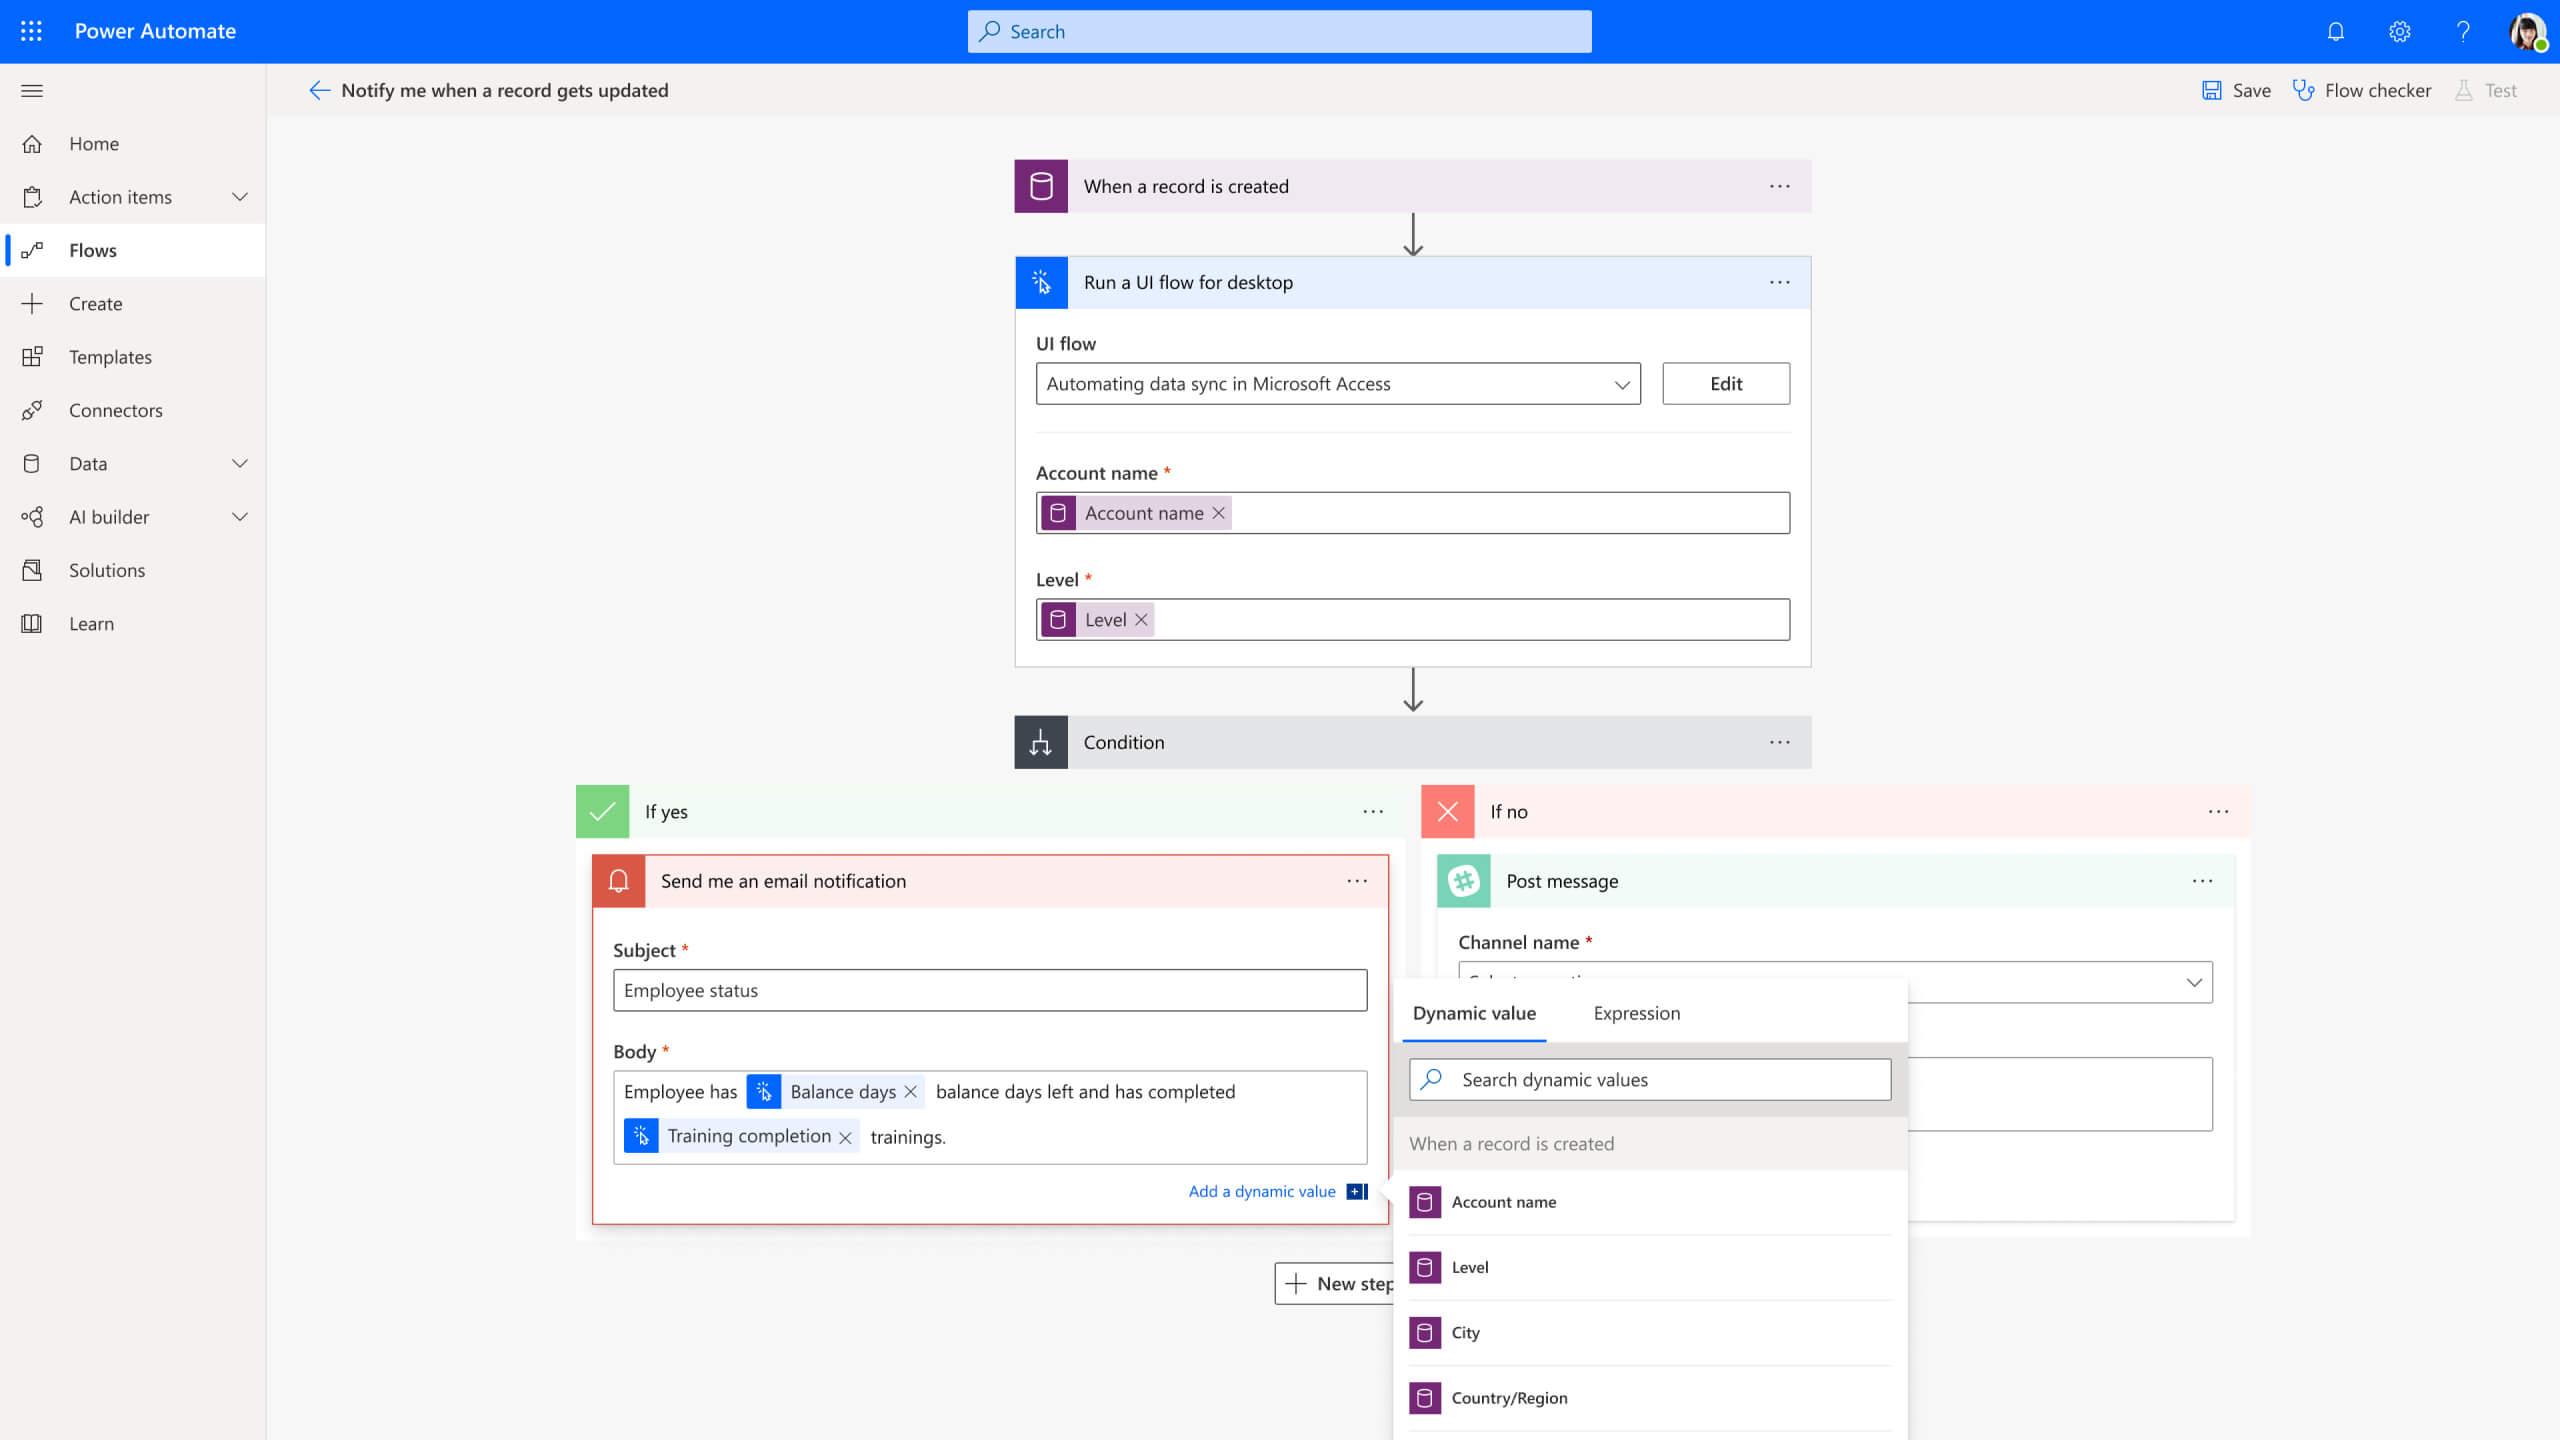The width and height of the screenshot is (2560, 1440).
Task: Click the When a record is created trigger icon
Action: click(x=1041, y=186)
